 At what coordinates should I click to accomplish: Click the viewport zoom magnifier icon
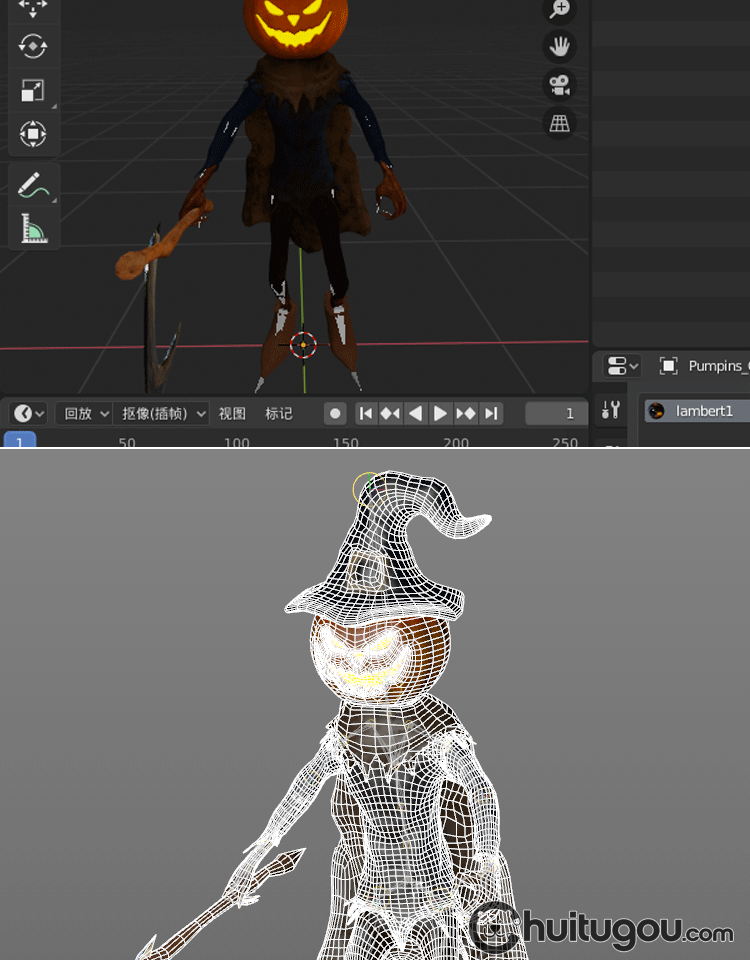click(x=559, y=10)
